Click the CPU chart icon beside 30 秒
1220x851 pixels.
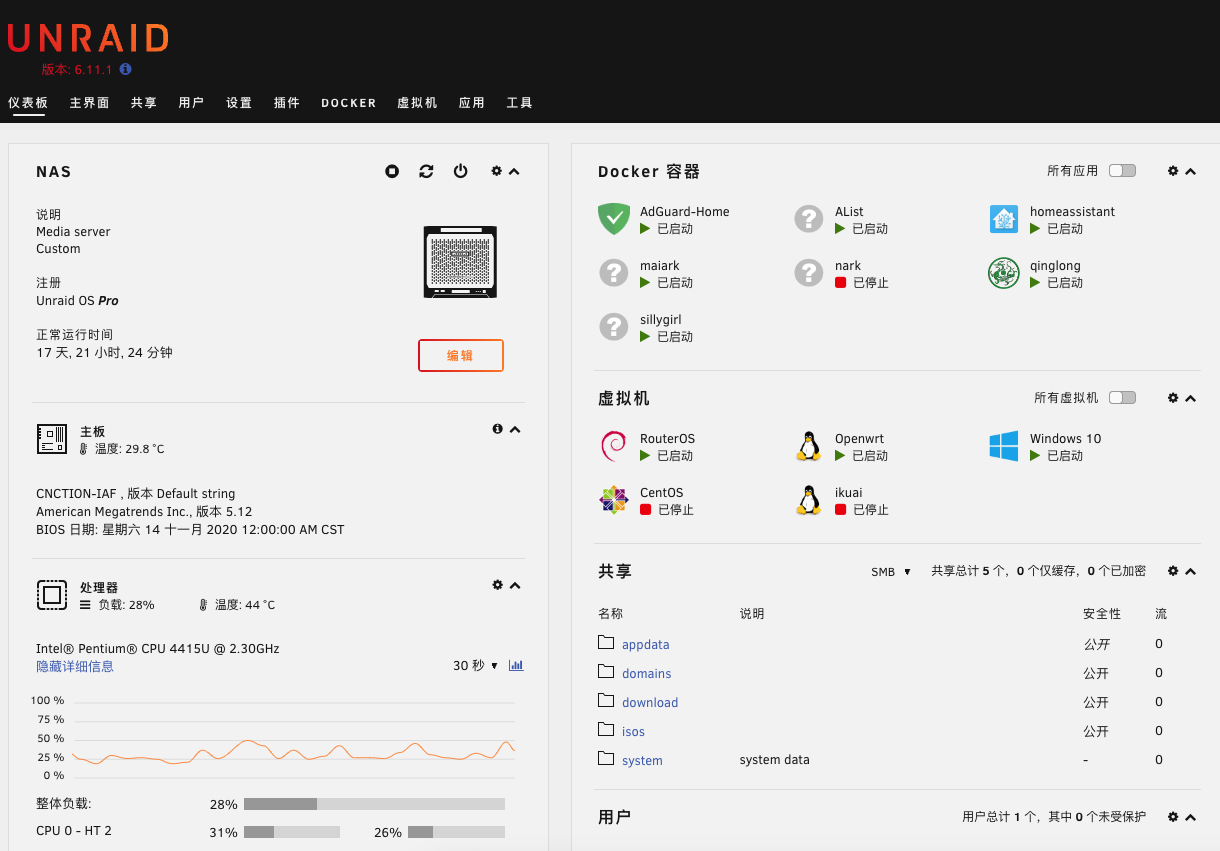pyautogui.click(x=516, y=665)
